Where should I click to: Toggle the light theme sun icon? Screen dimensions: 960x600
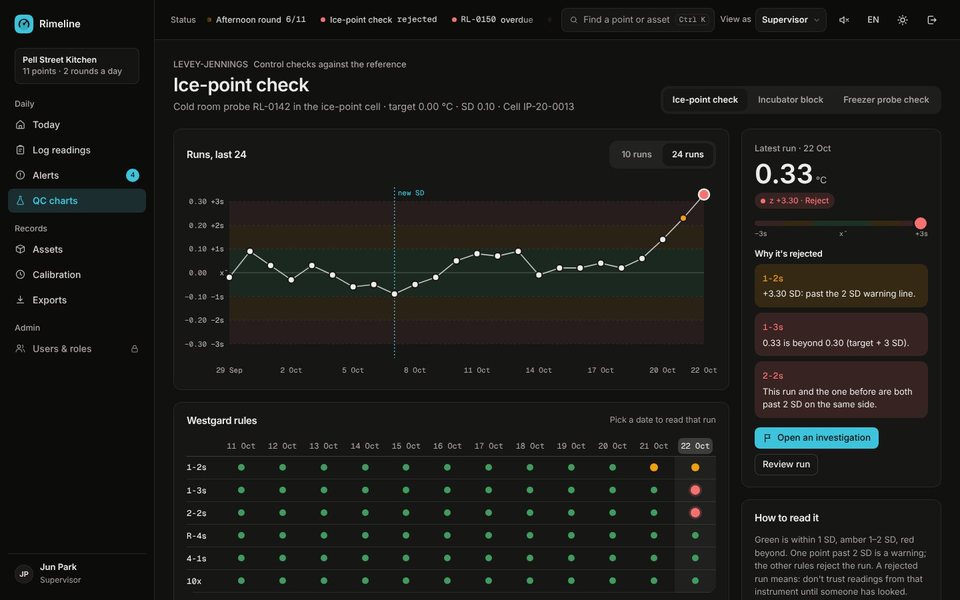(x=902, y=20)
